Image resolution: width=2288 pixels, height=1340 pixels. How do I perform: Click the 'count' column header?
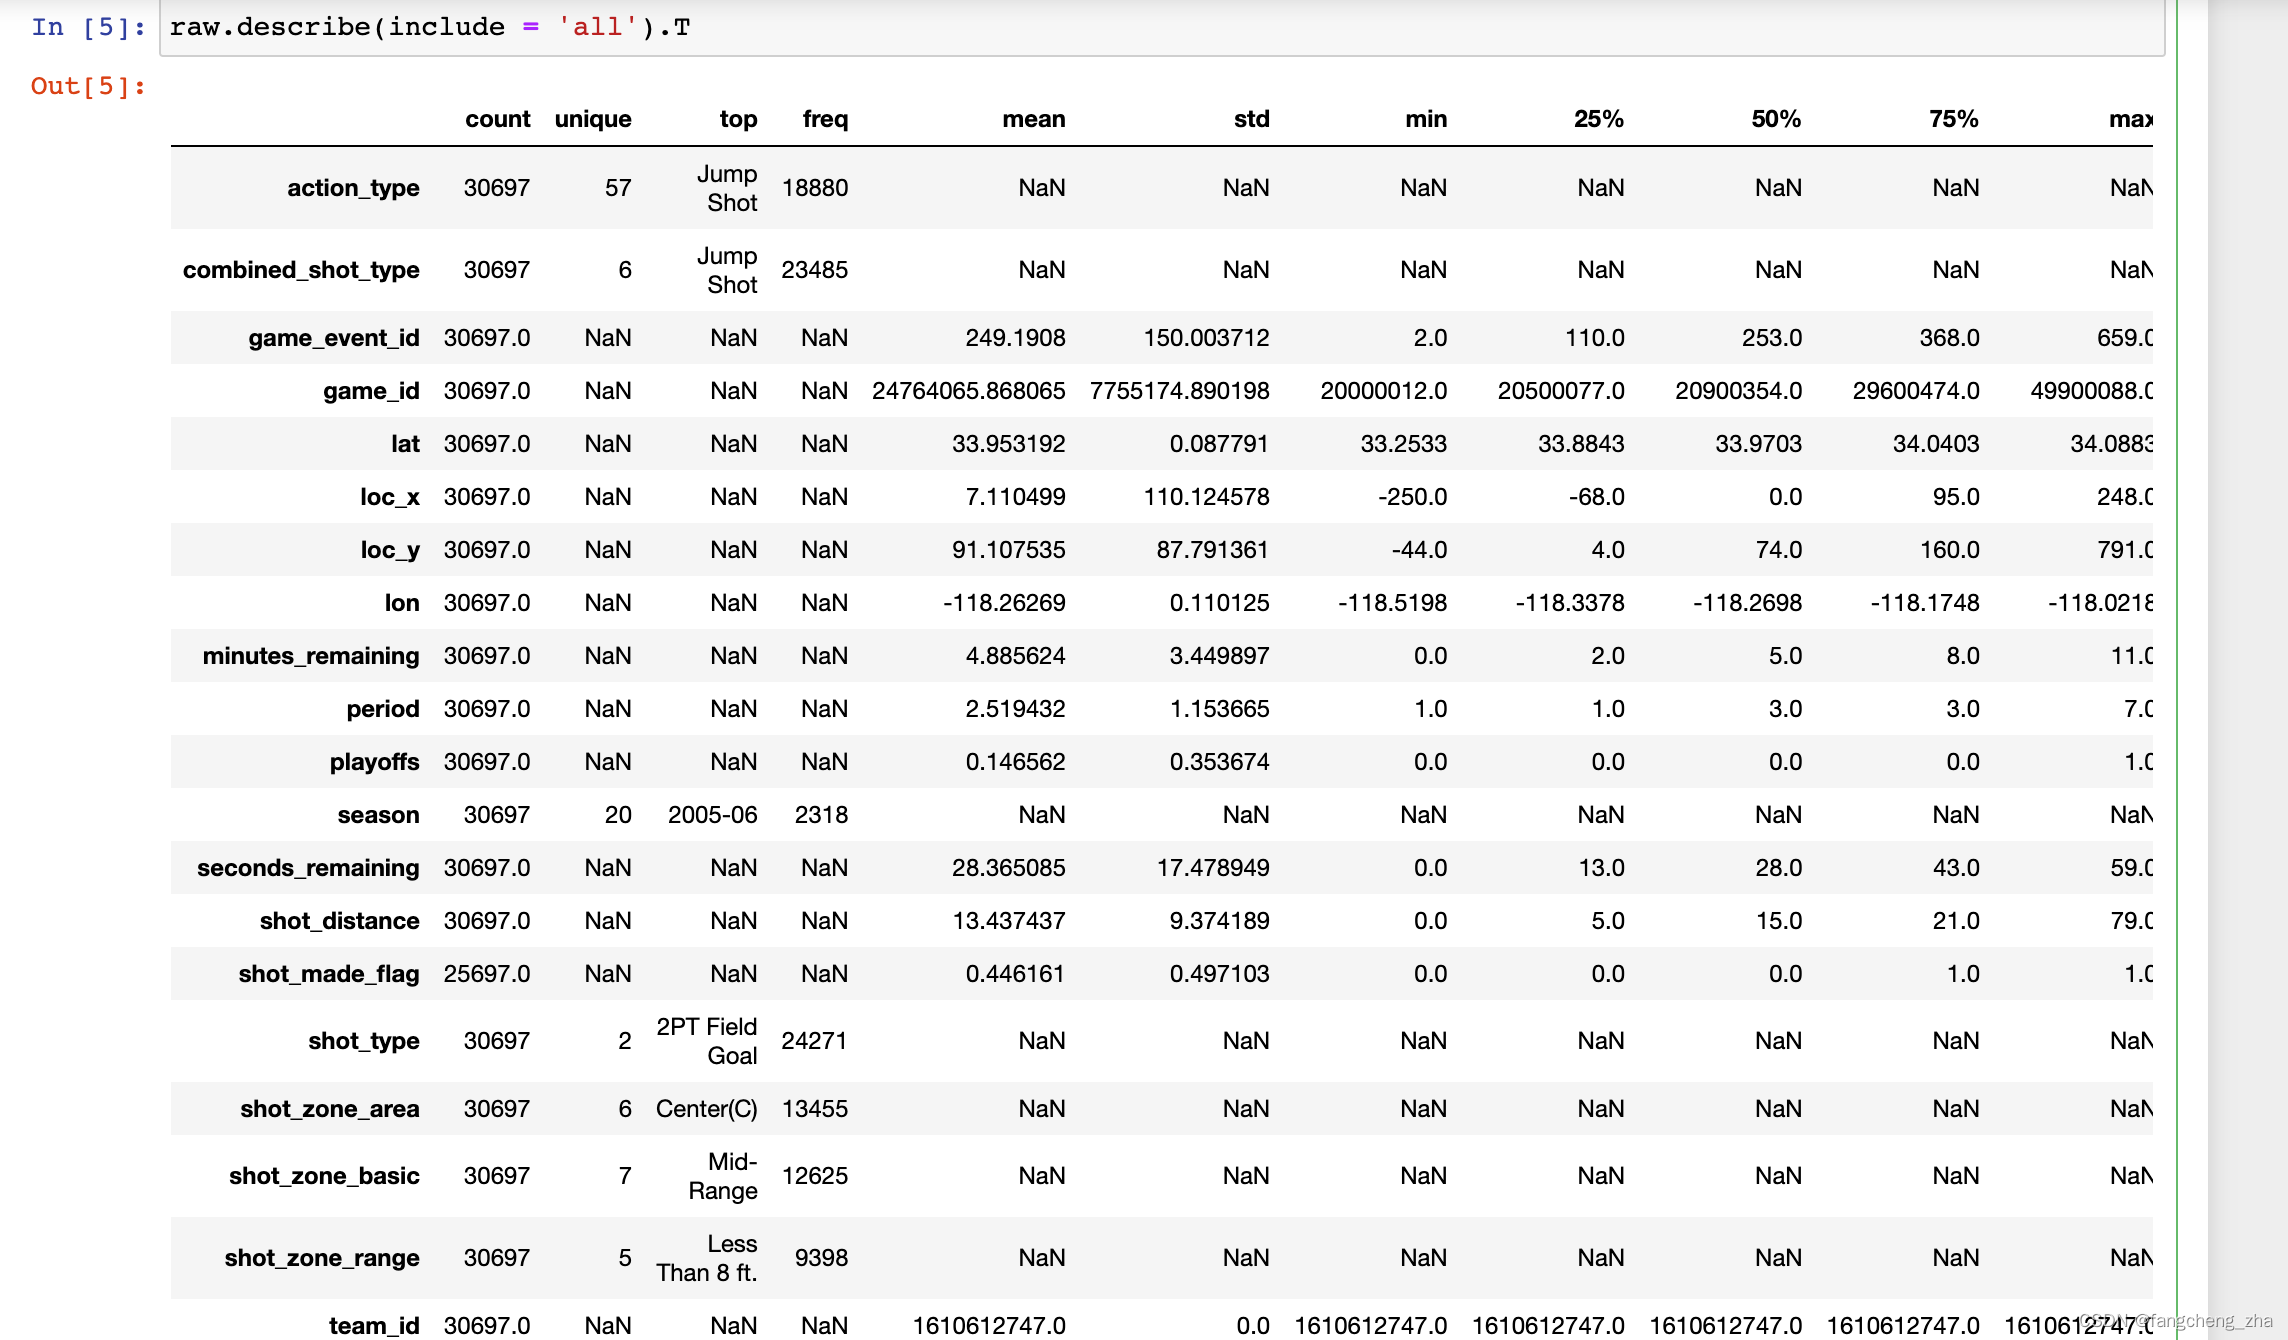click(x=497, y=119)
